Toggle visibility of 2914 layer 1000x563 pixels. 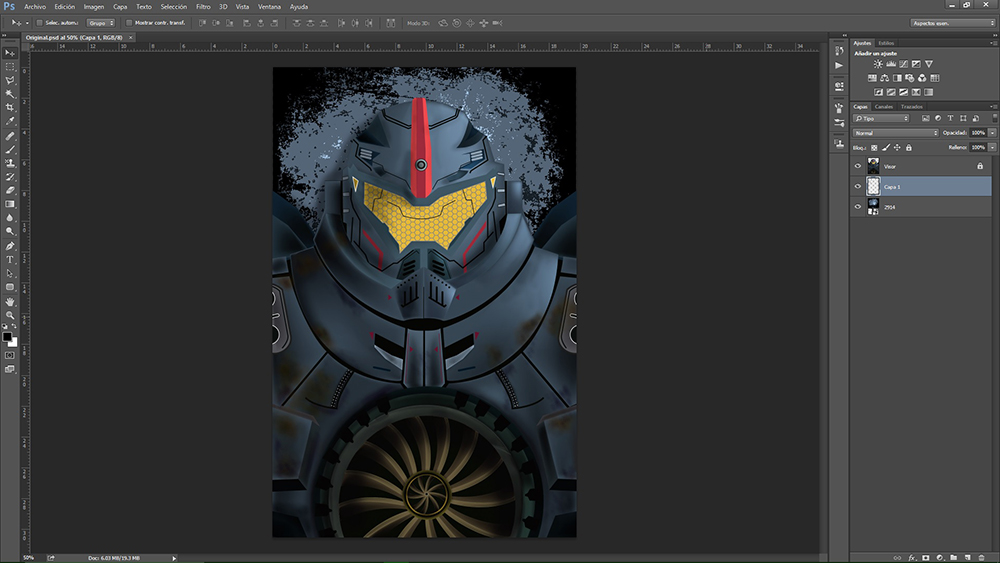click(x=858, y=207)
